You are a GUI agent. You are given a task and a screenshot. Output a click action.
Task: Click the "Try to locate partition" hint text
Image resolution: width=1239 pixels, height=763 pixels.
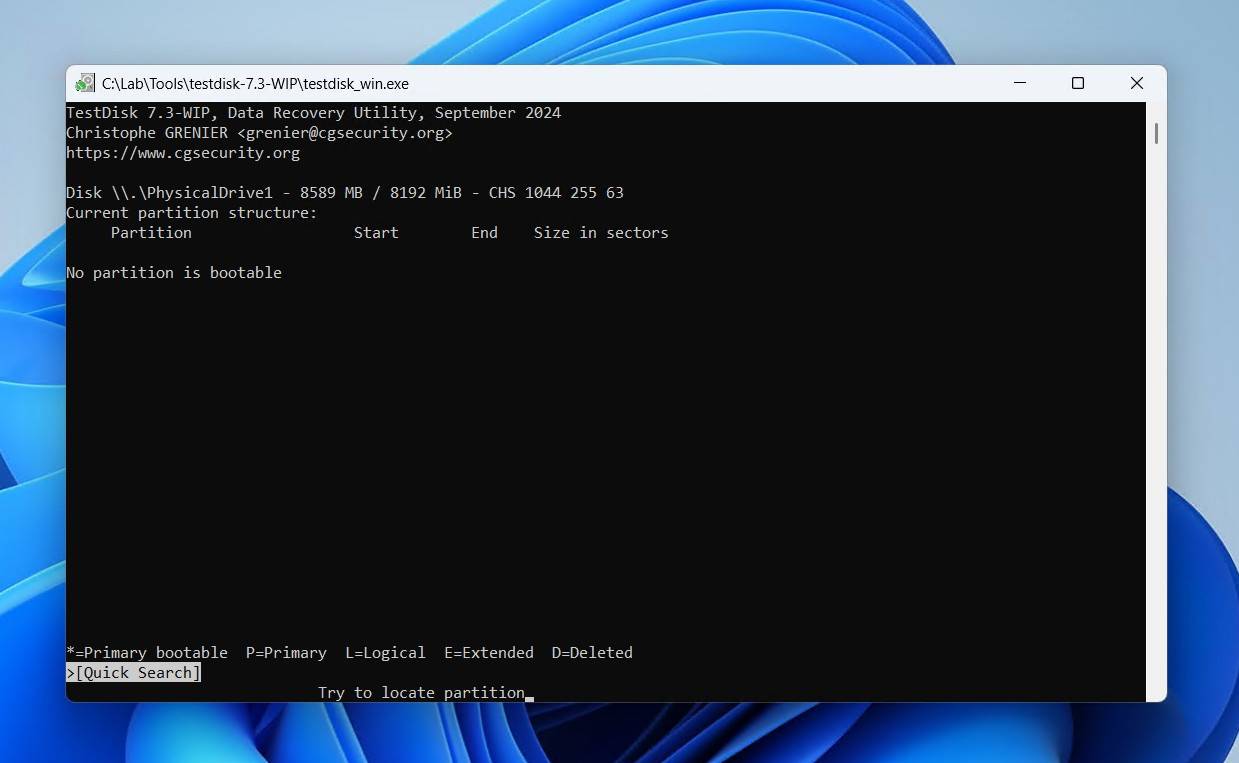click(x=421, y=693)
